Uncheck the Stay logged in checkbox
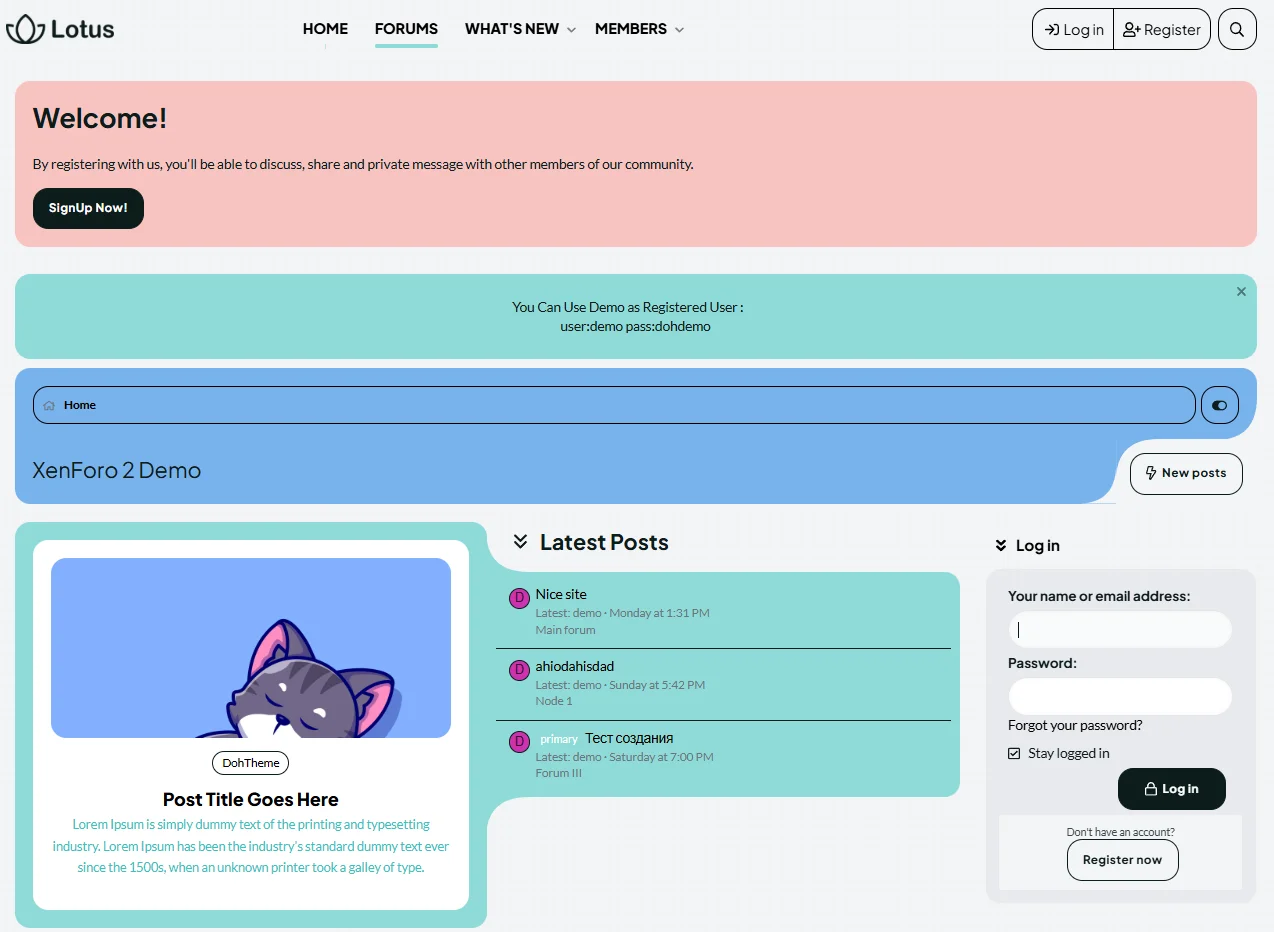The height and width of the screenshot is (932, 1274). coord(1014,753)
